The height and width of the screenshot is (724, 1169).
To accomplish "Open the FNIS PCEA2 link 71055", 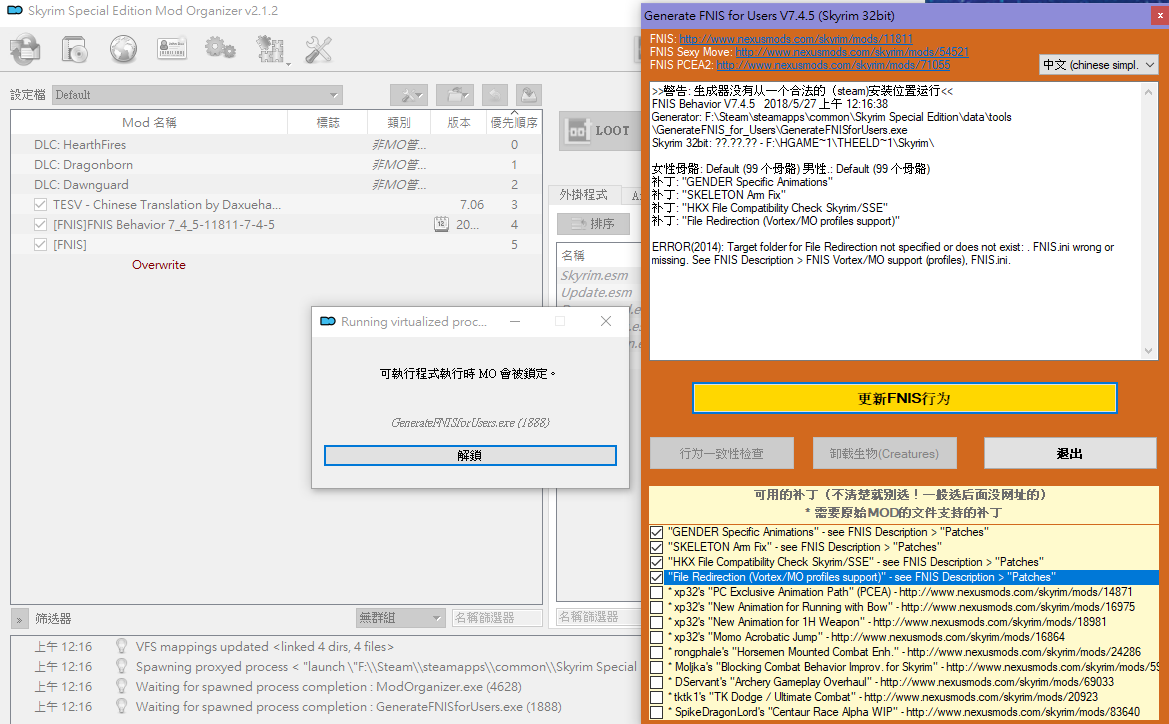I will 834,65.
